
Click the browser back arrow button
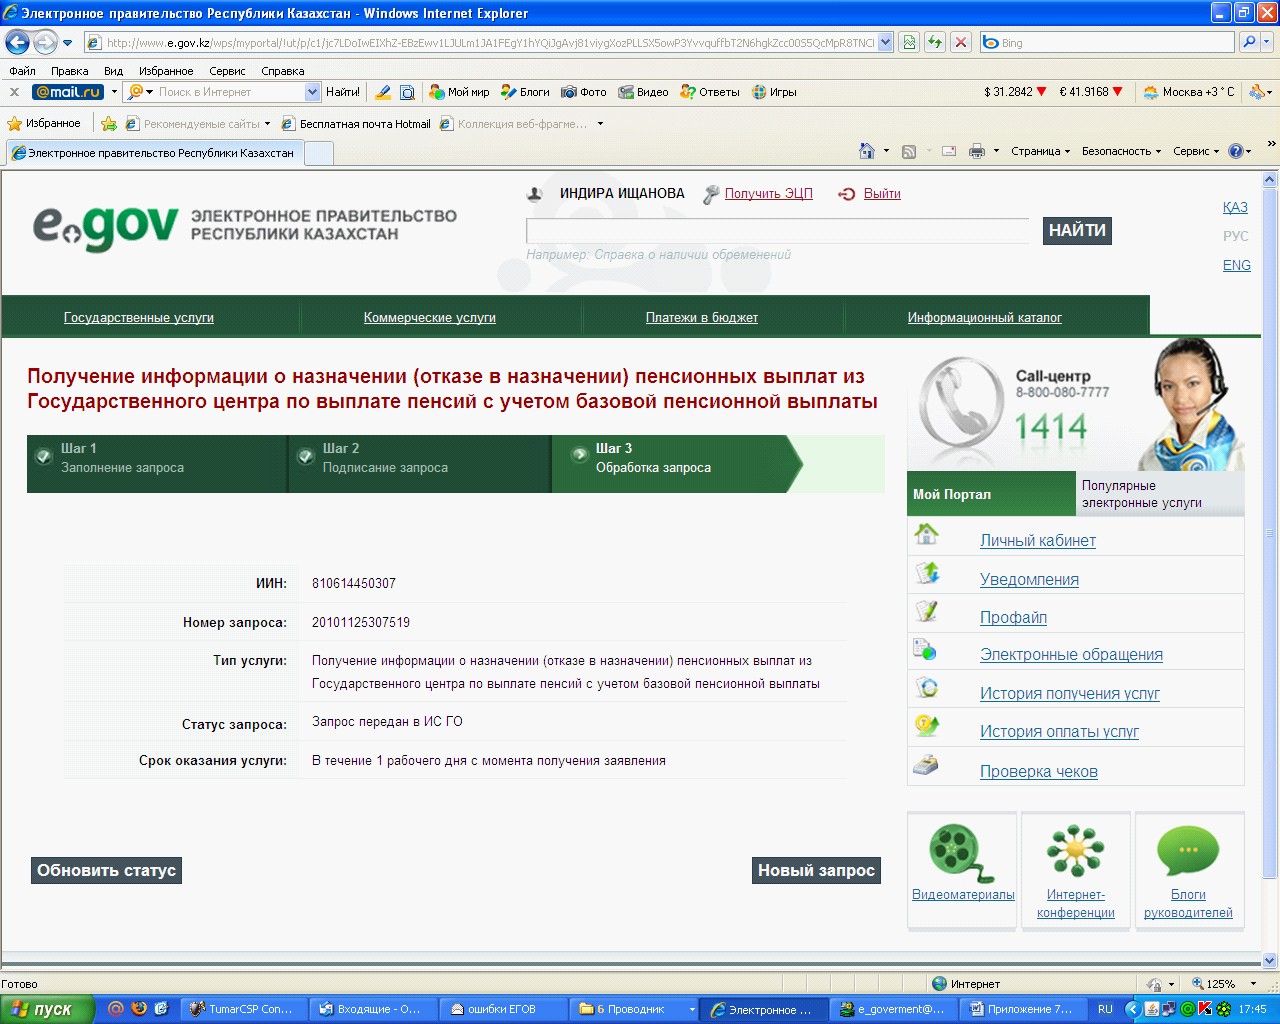(17, 42)
